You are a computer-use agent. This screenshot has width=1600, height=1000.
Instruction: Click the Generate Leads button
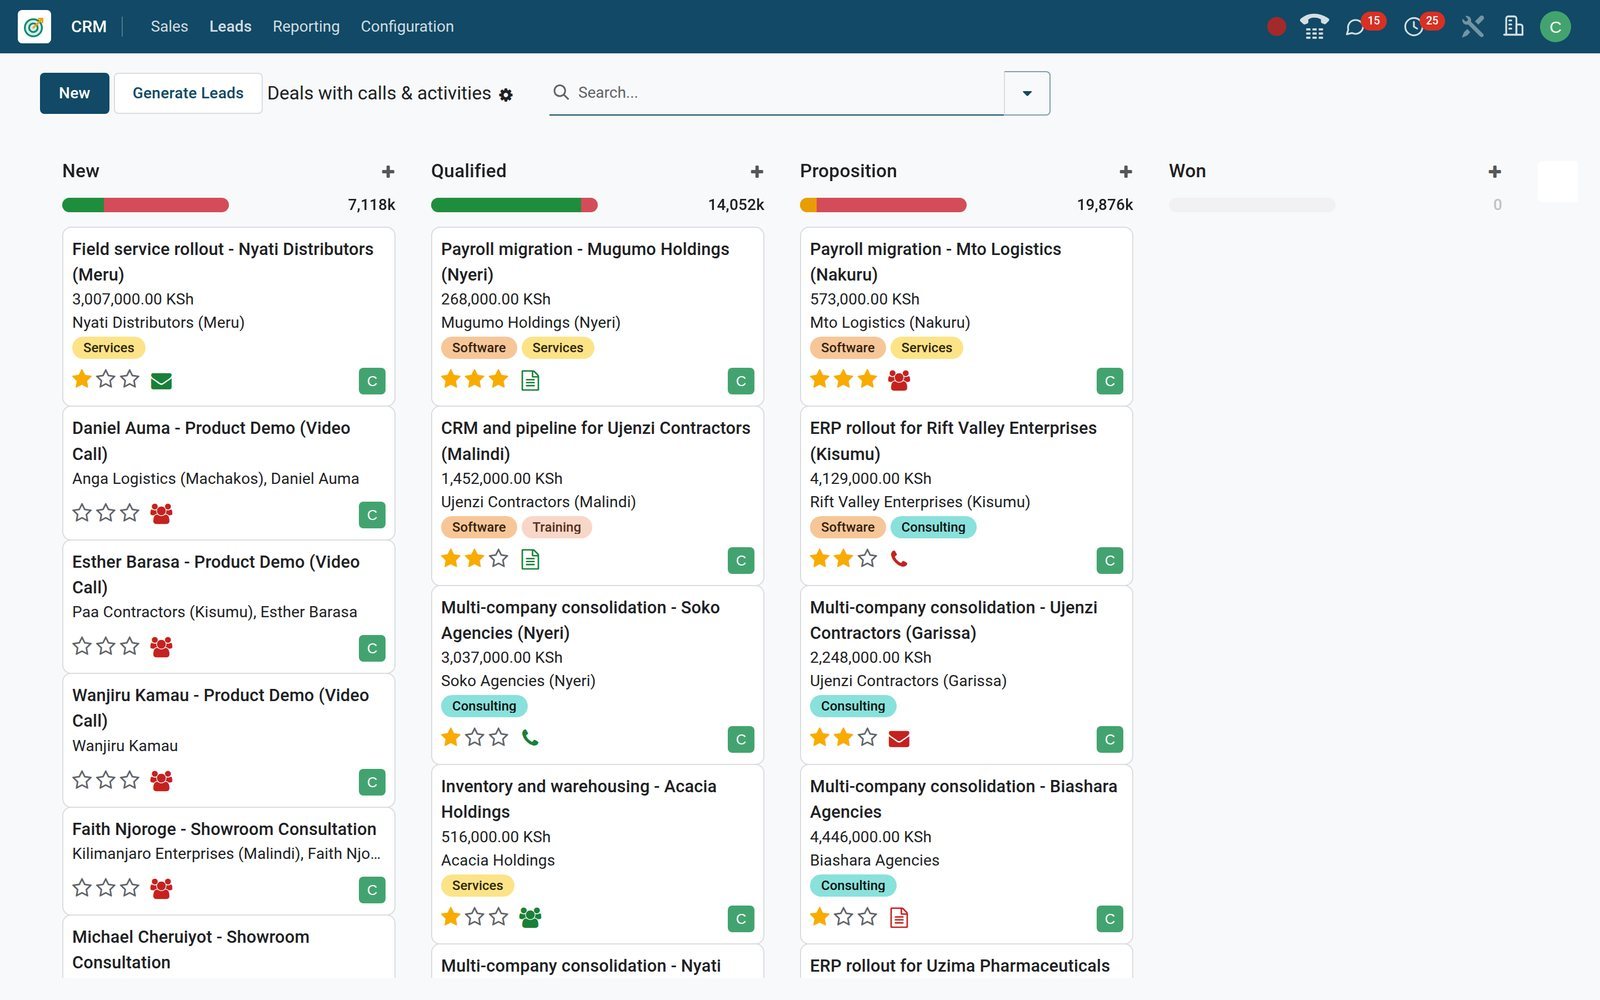[188, 93]
